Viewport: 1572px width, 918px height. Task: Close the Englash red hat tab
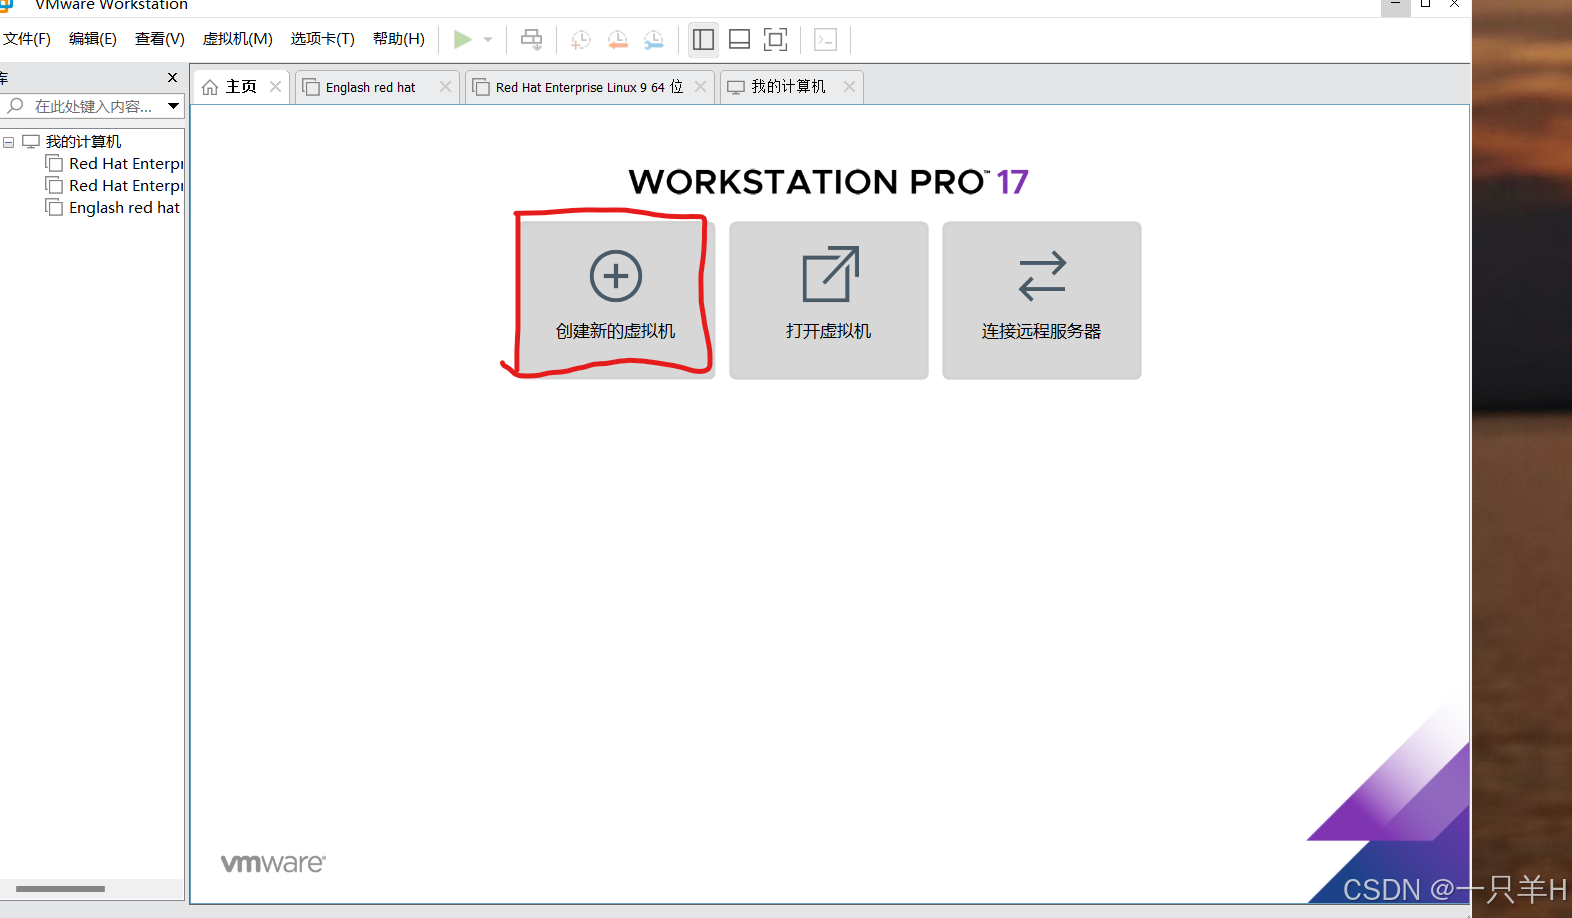point(445,87)
